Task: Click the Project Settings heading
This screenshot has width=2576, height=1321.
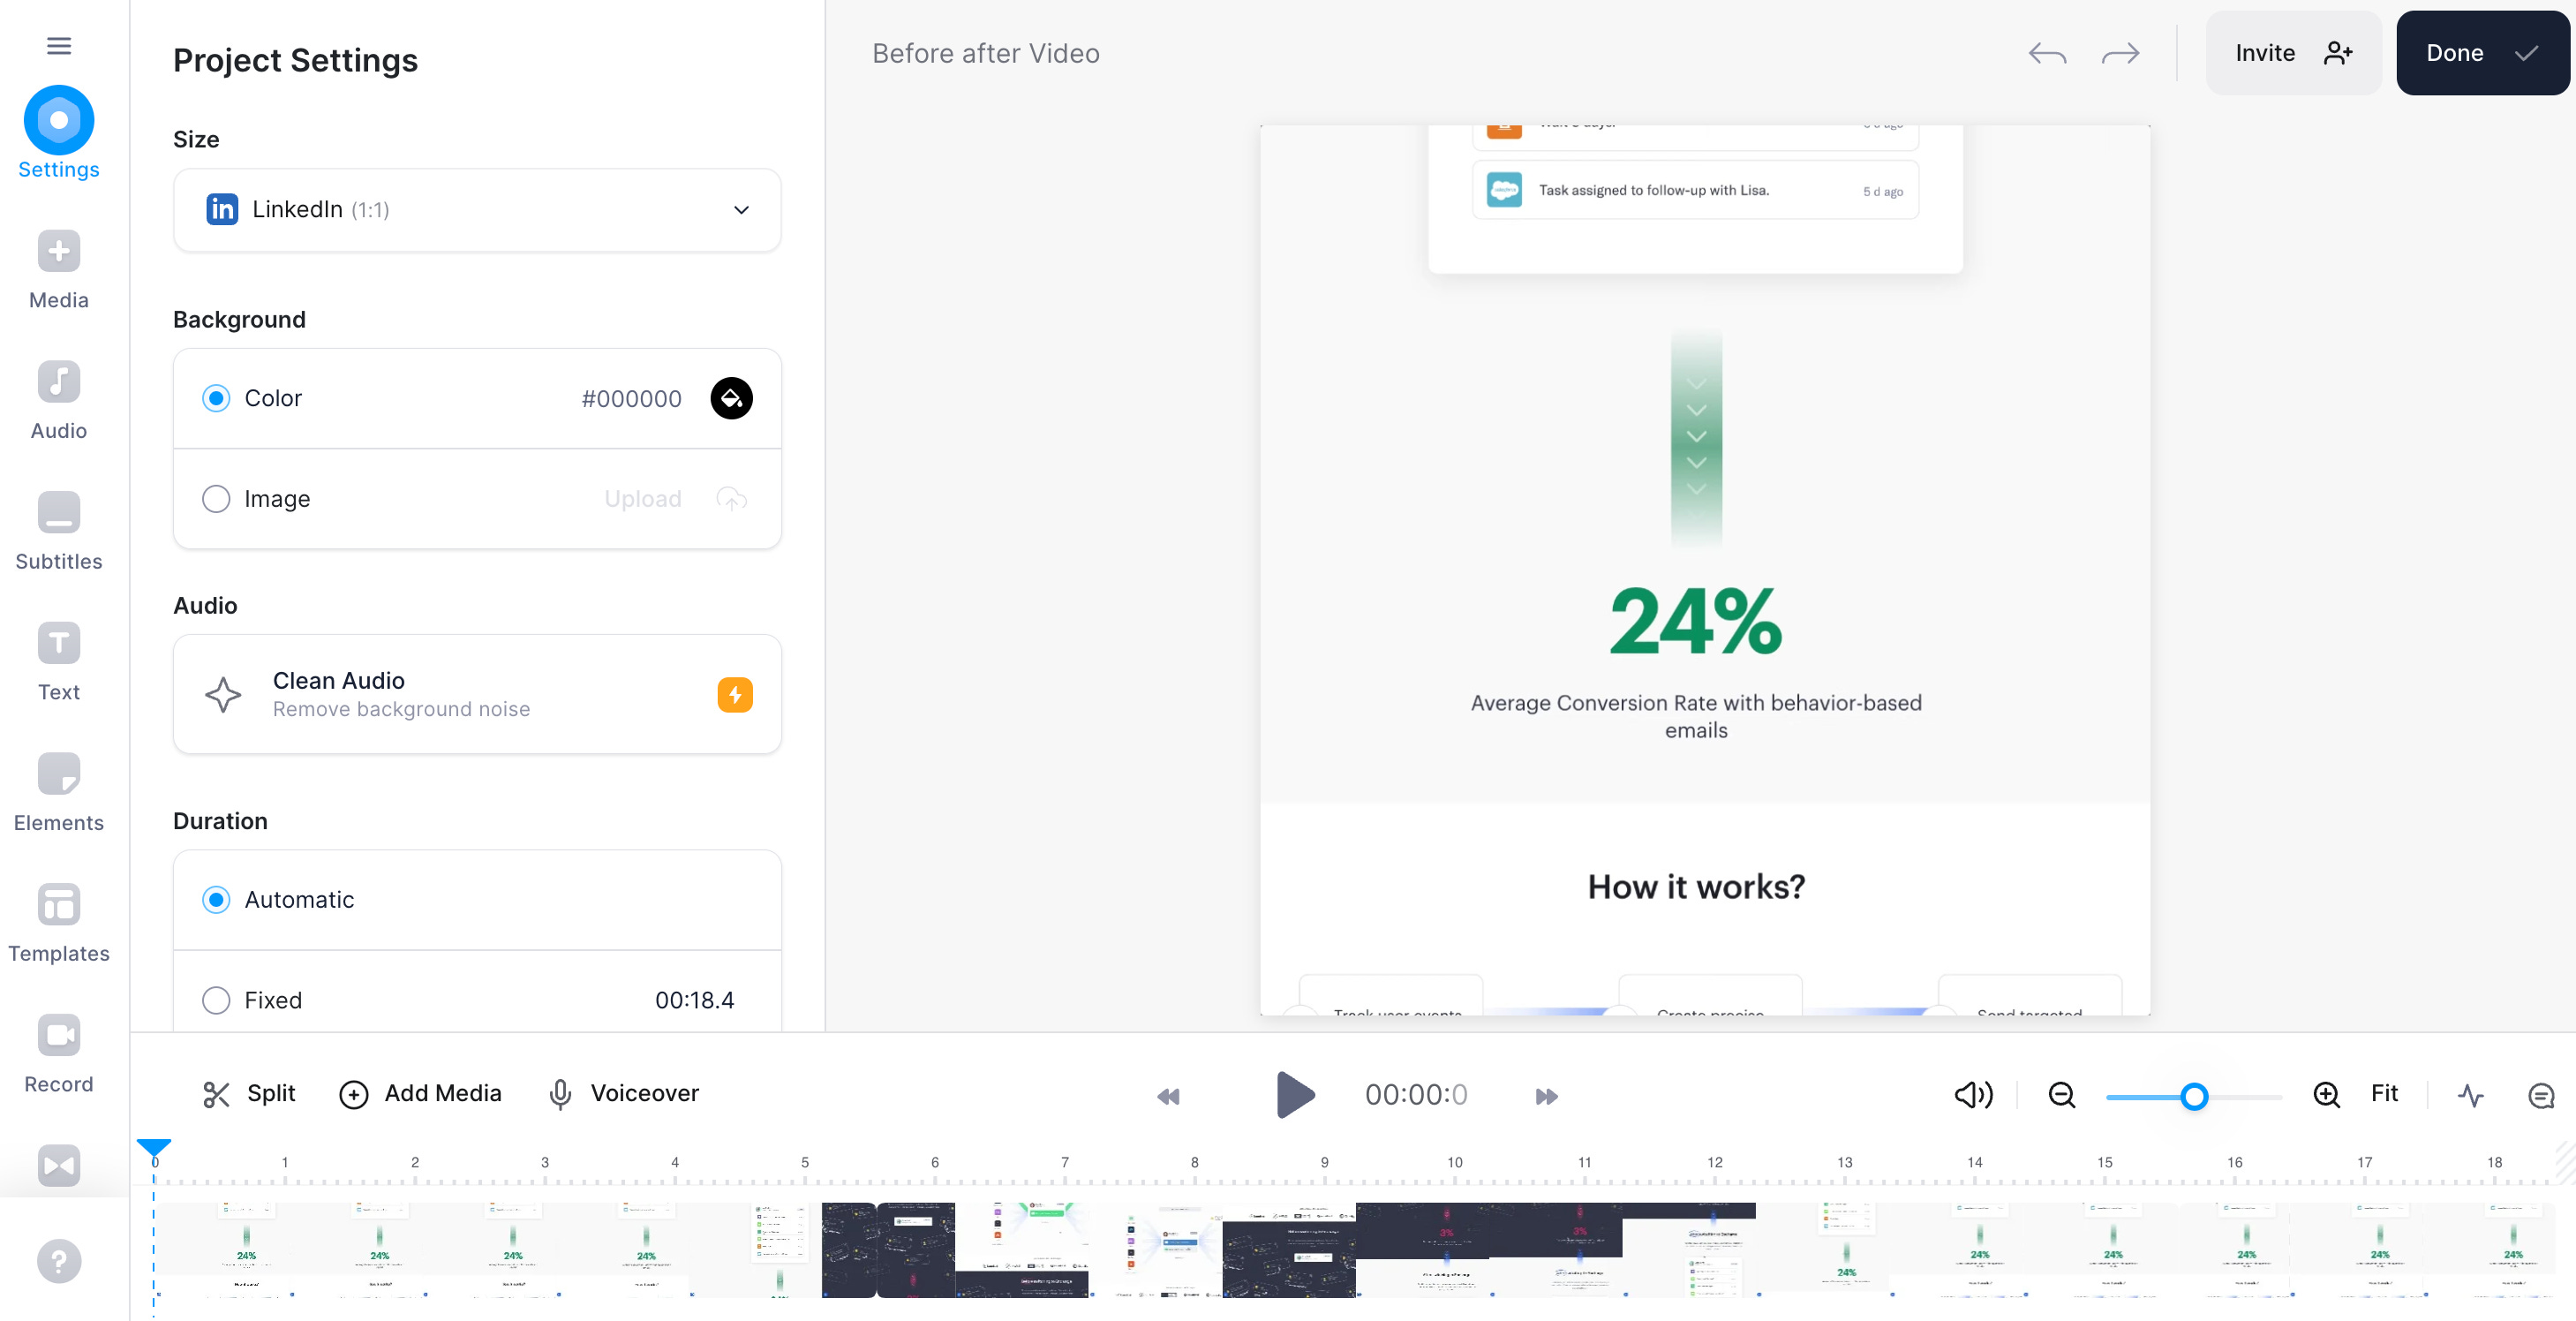Action: [x=295, y=60]
